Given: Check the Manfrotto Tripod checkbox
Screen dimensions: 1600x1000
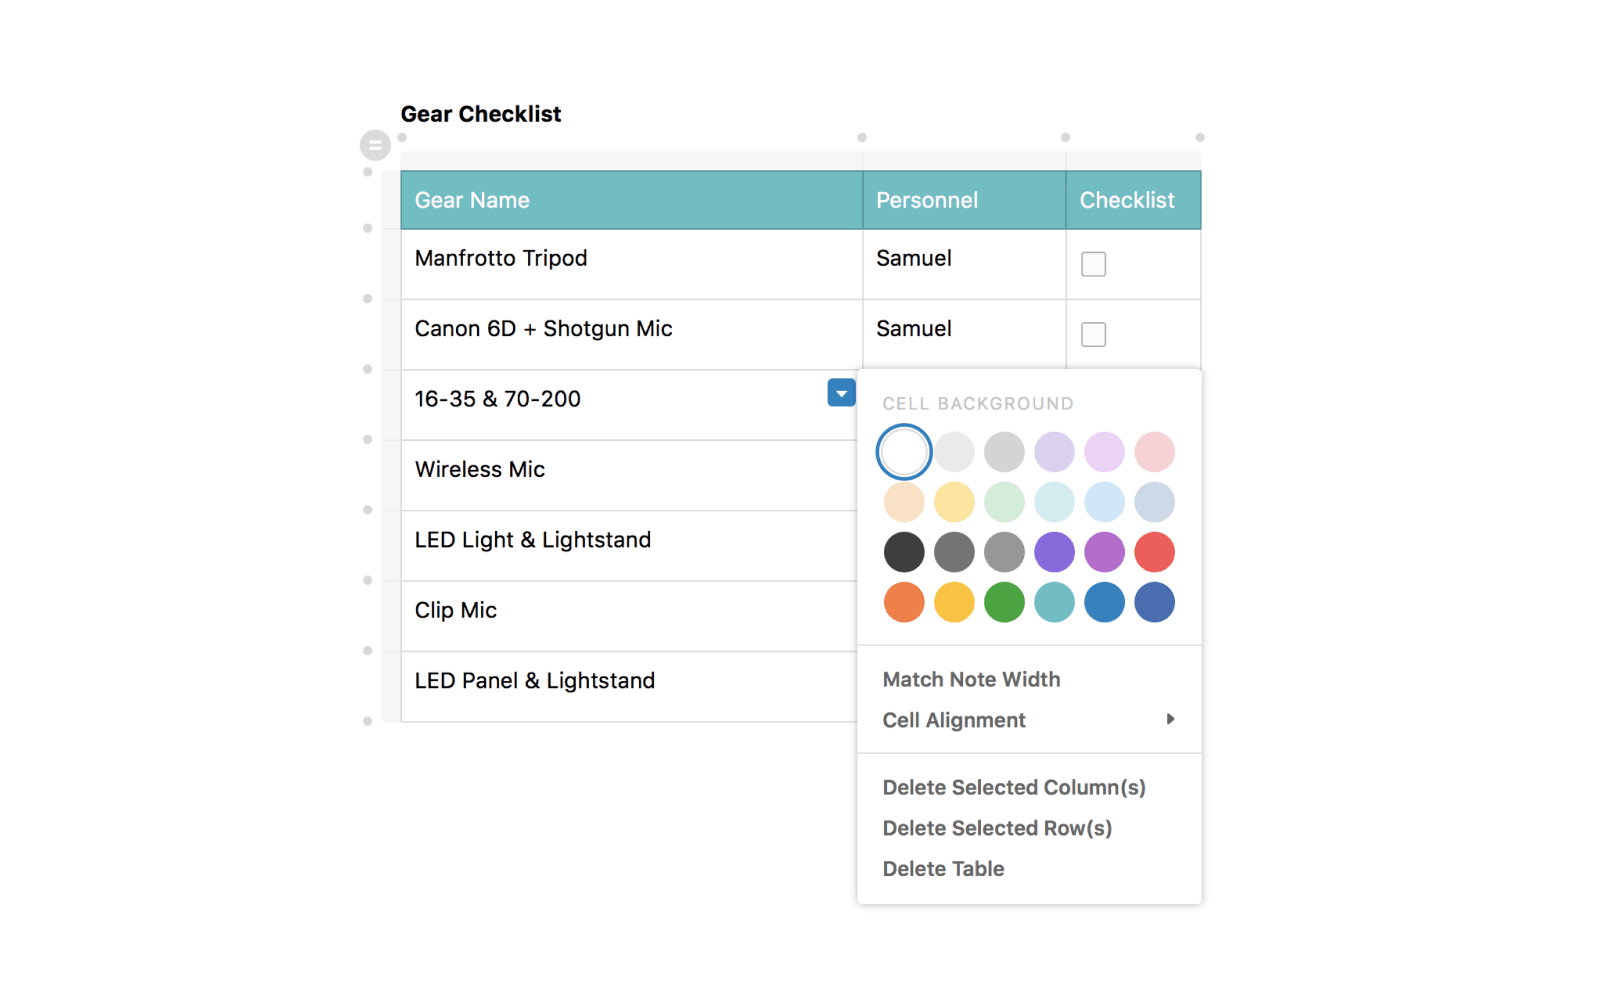Looking at the screenshot, I should [x=1093, y=264].
